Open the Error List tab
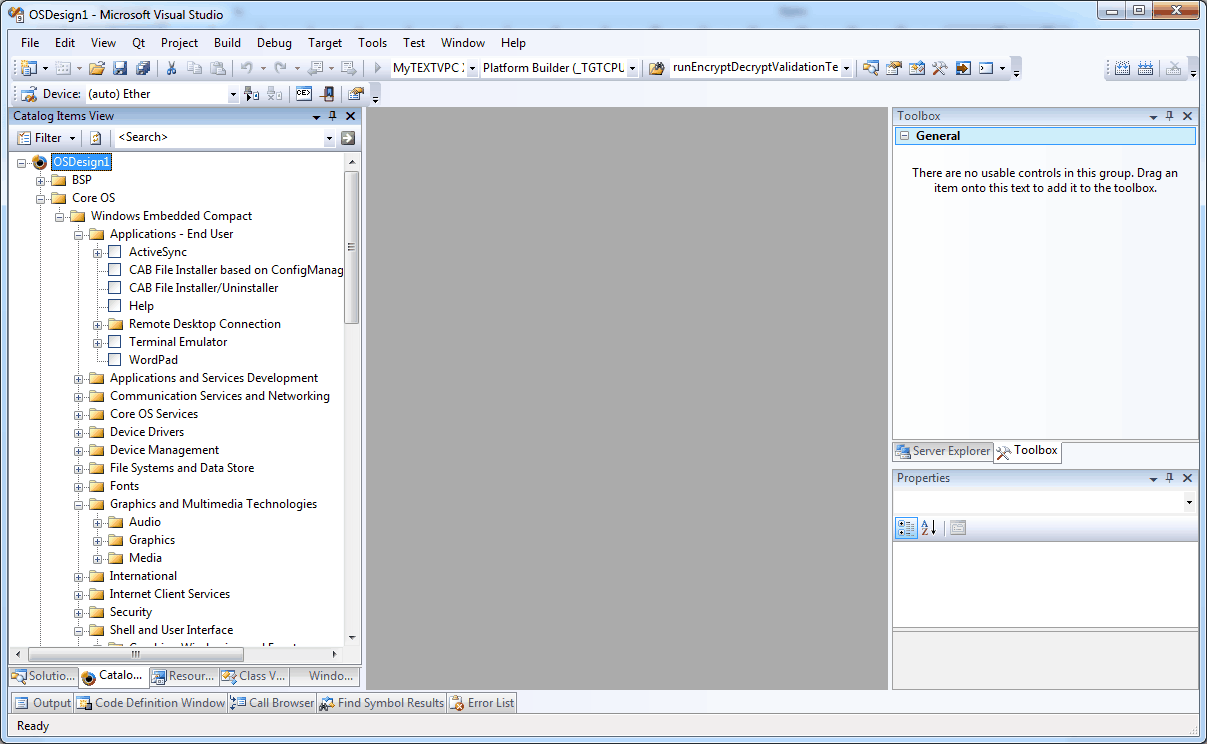Screen dimensions: 1207x744 (482, 703)
